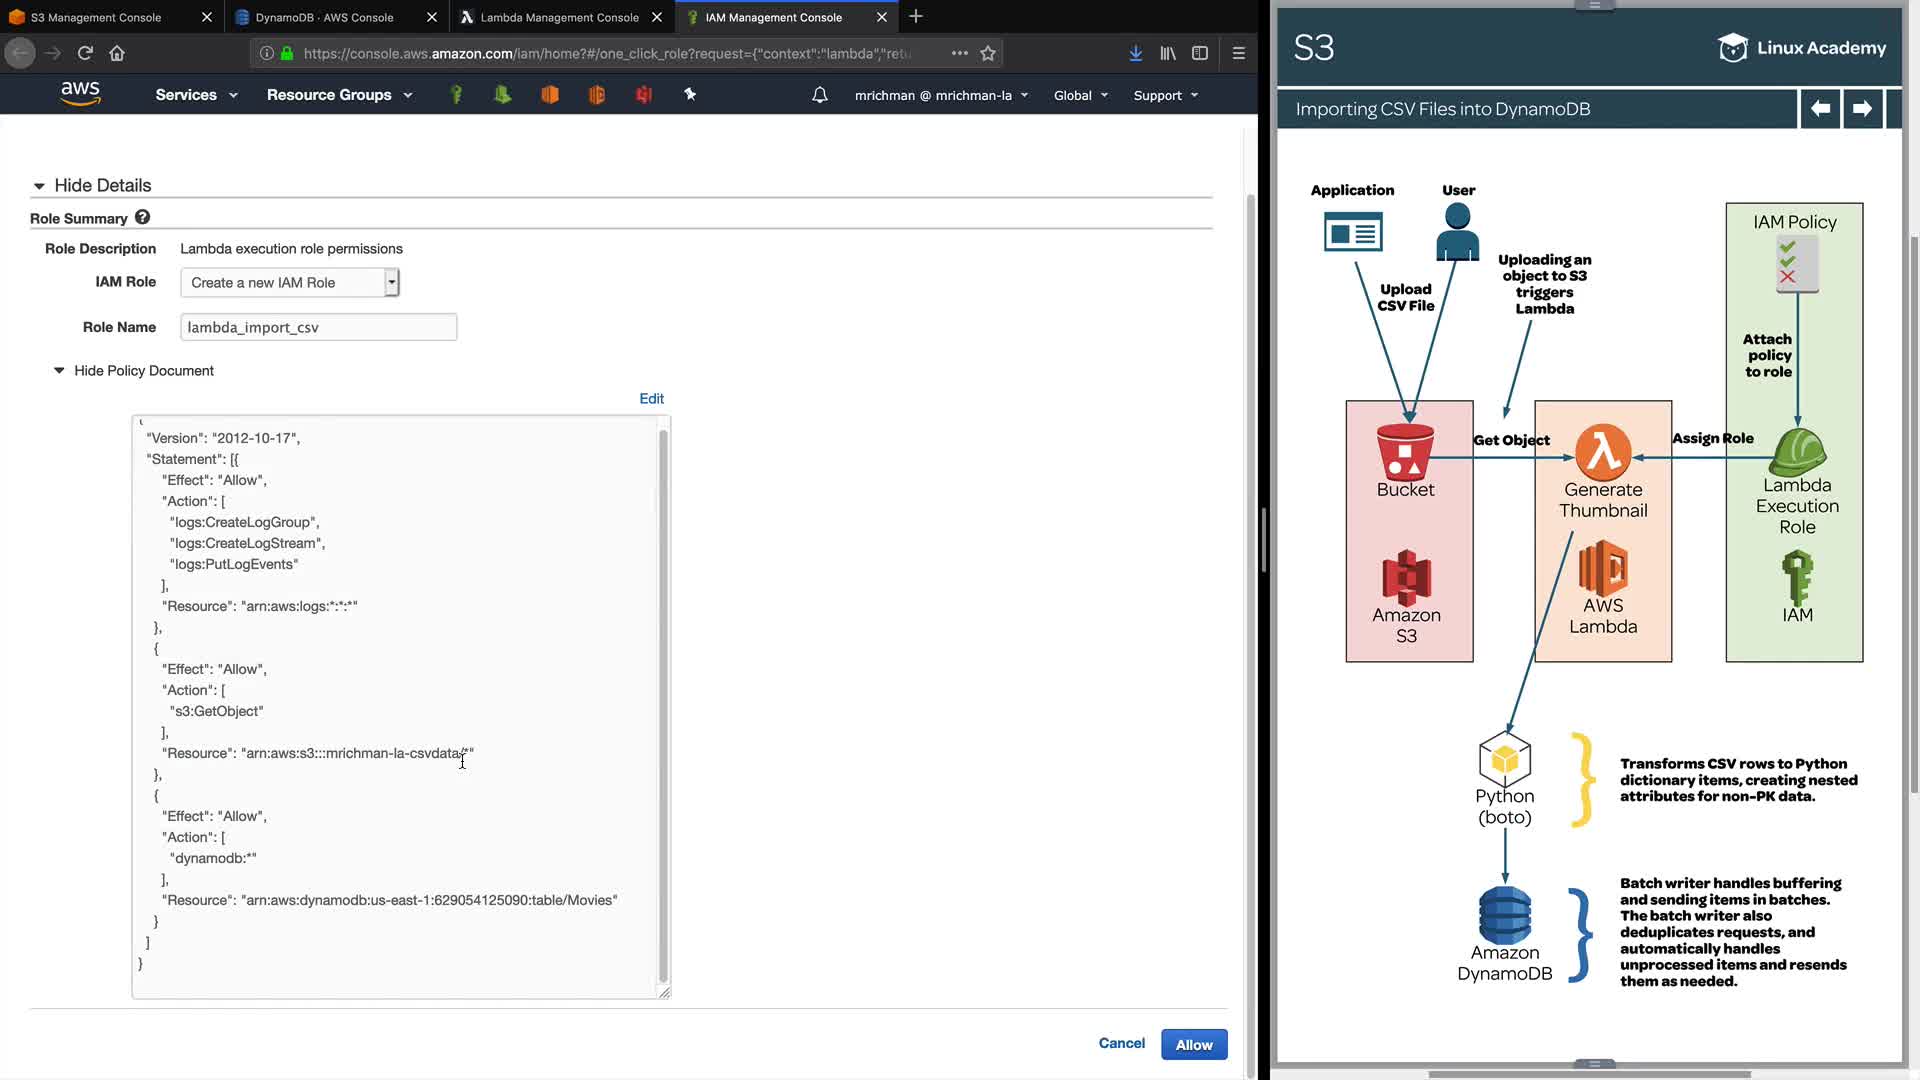This screenshot has width=1920, height=1080.
Task: Click the AWS logo home icon
Action: [80, 93]
